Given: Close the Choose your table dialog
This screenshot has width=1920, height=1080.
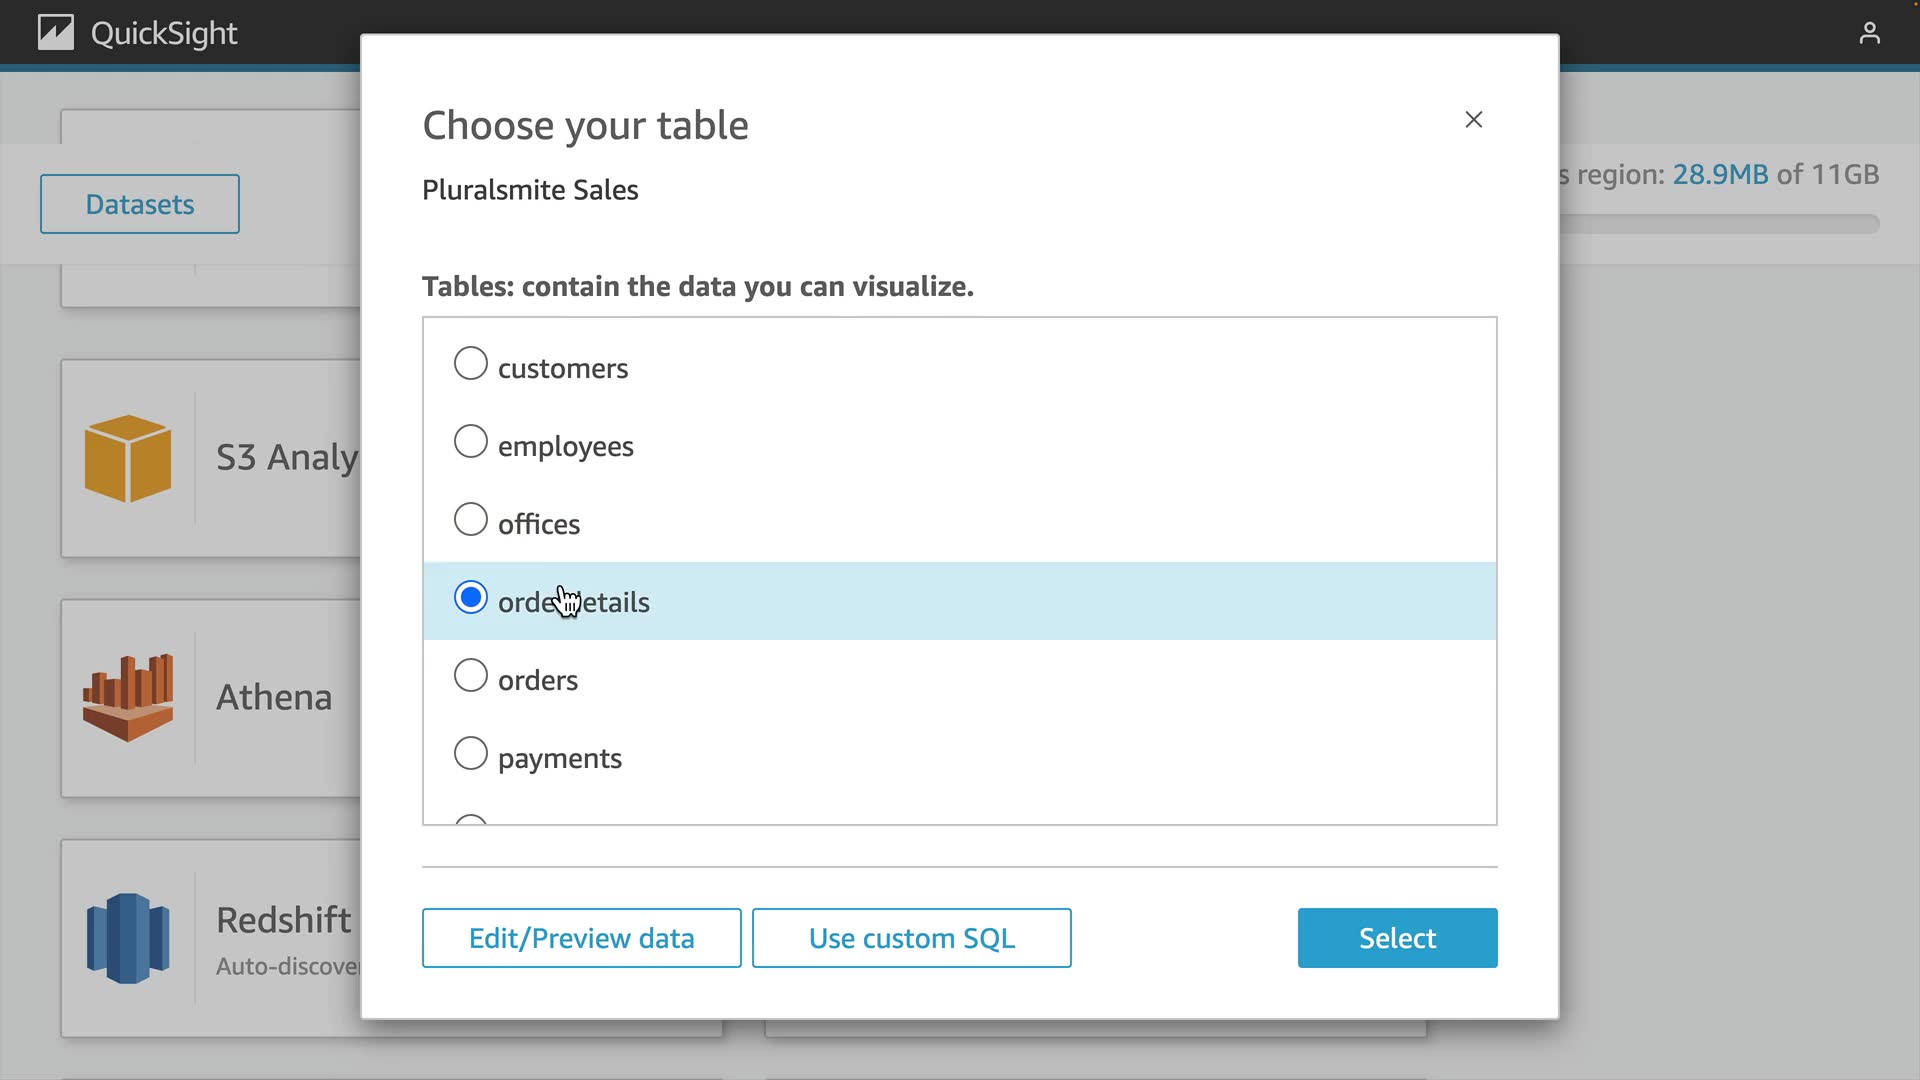Looking at the screenshot, I should click(x=1473, y=120).
